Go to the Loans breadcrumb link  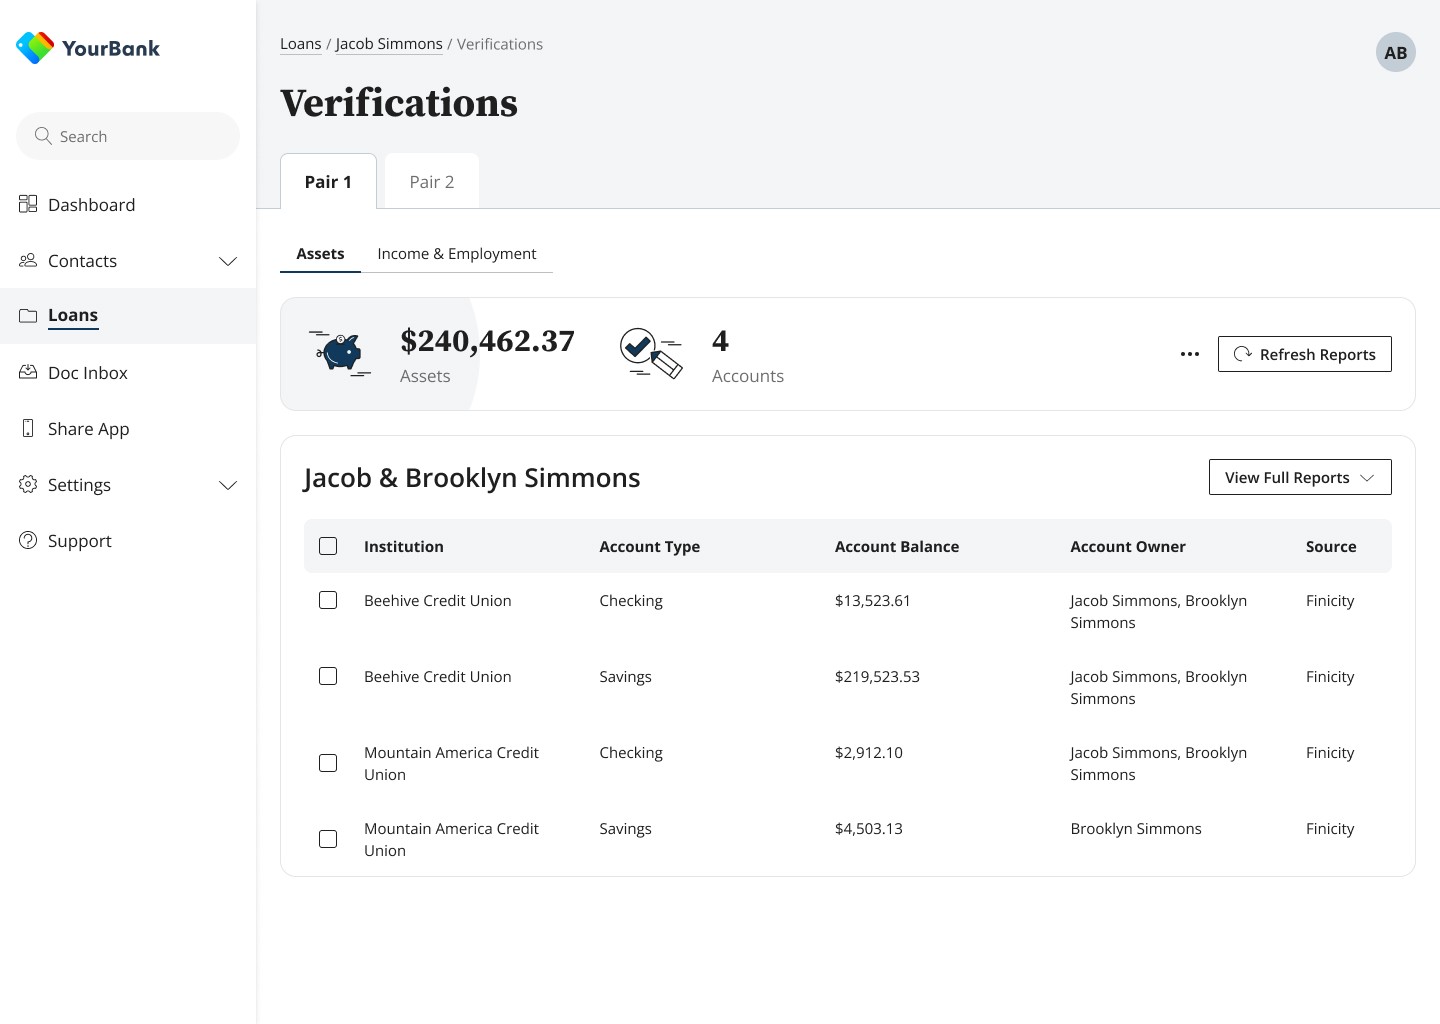(300, 44)
